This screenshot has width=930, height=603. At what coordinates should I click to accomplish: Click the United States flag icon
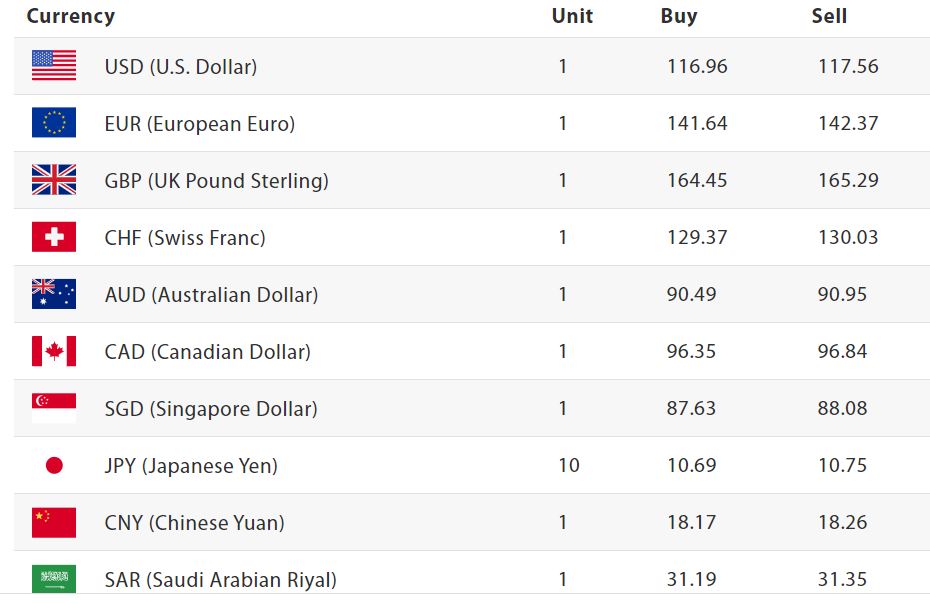54,66
